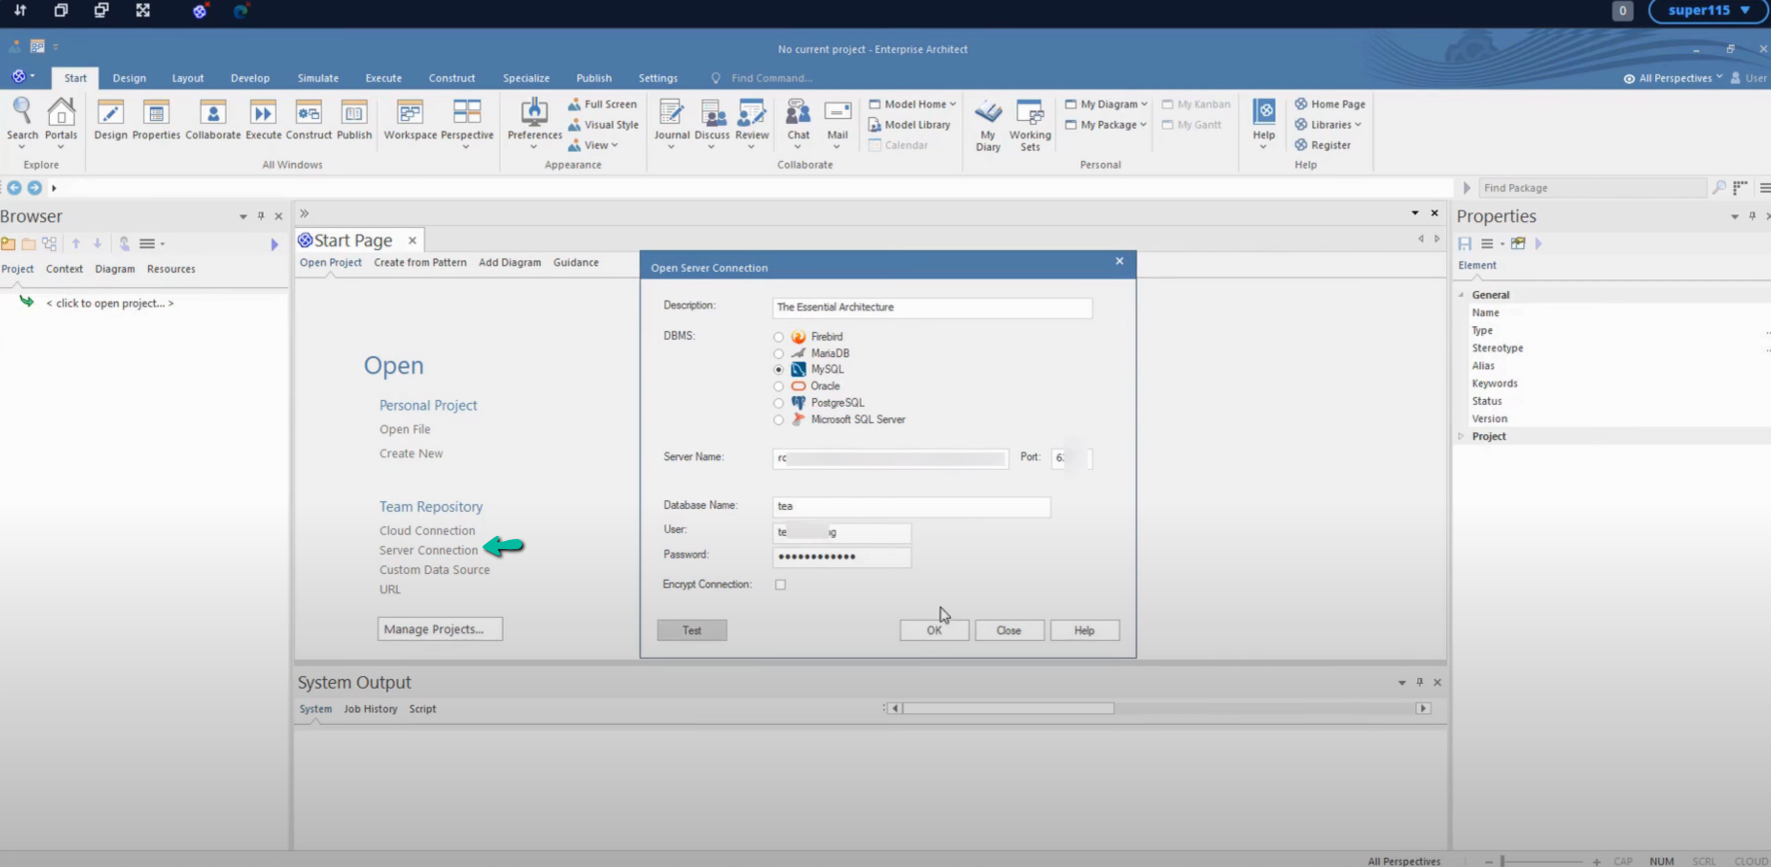The width and height of the screenshot is (1771, 867).
Task: Select the Oracle DBMS option
Action: 778,386
